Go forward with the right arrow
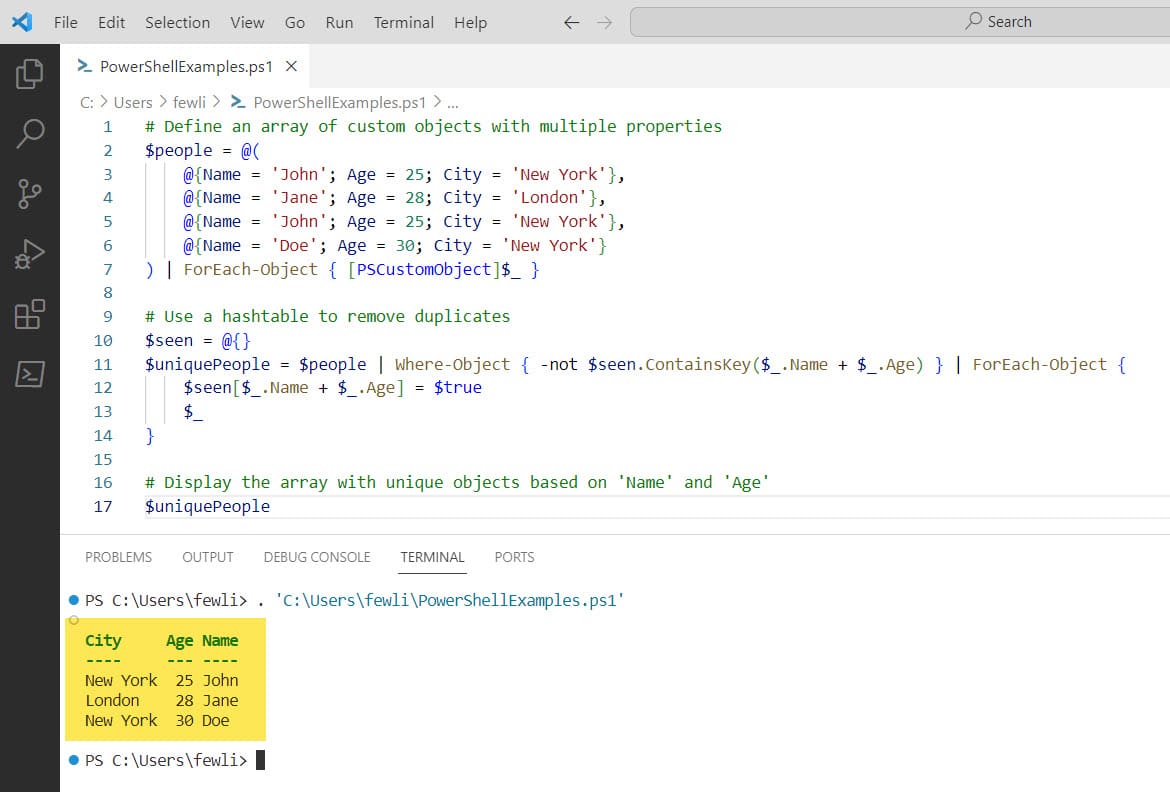Image resolution: width=1170 pixels, height=792 pixels. [604, 22]
